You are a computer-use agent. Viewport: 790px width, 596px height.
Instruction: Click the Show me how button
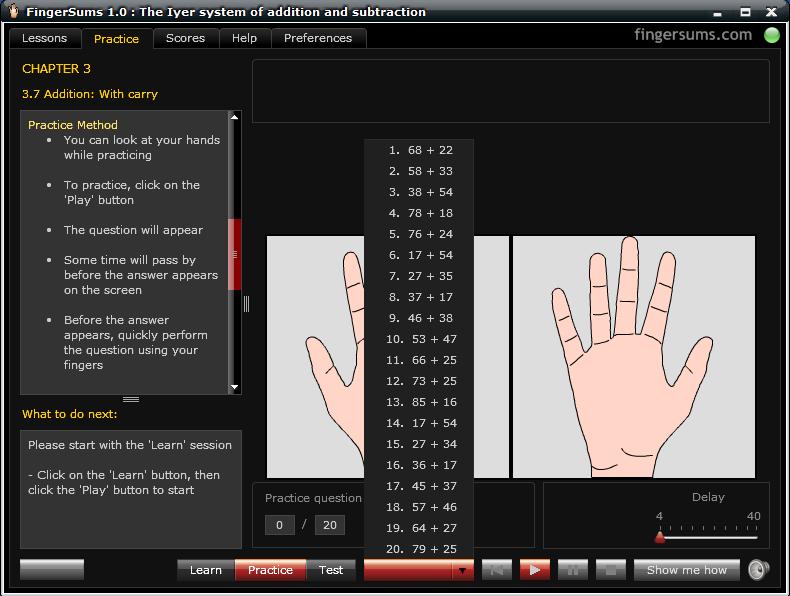(687, 570)
